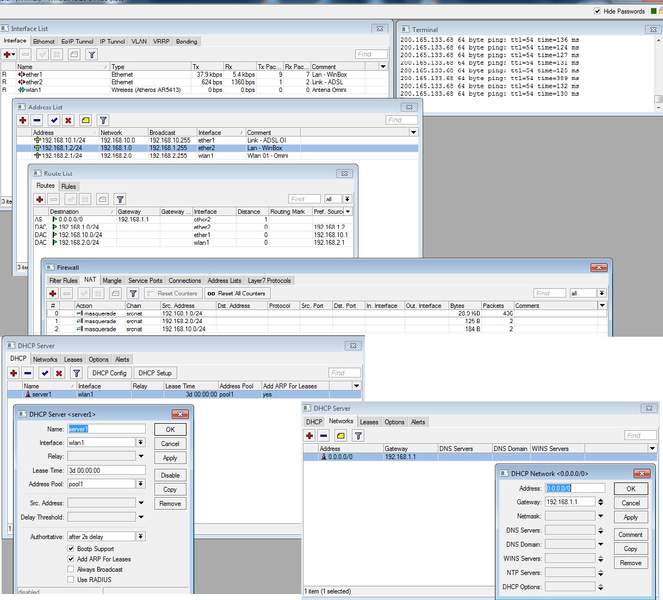Open the Route List 'all' filter dropdown
The height and width of the screenshot is (600, 663).
pyautogui.click(x=347, y=199)
